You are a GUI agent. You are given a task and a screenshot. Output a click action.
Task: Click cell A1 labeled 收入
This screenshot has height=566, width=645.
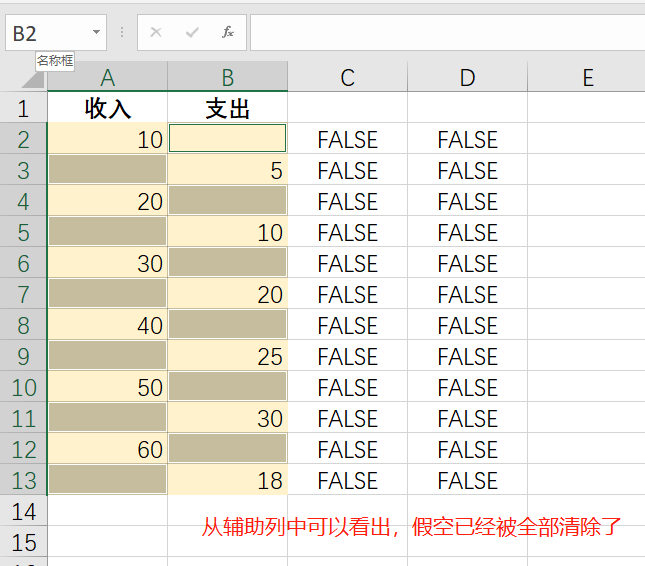click(x=107, y=108)
